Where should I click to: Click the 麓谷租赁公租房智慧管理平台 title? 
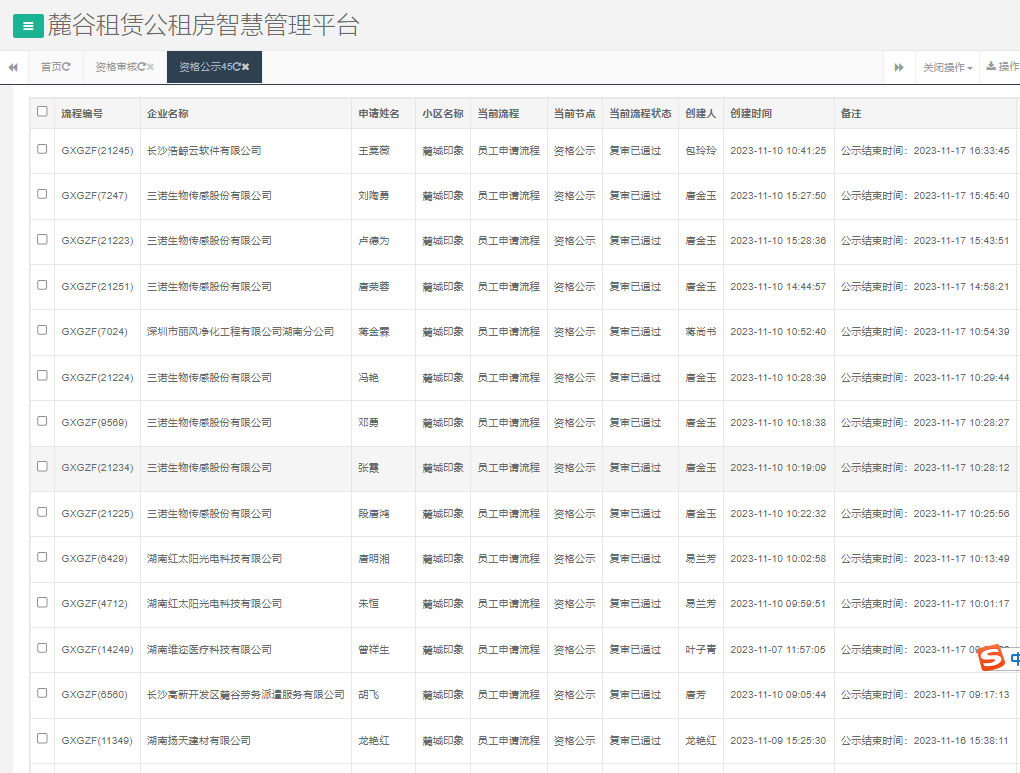coord(200,25)
